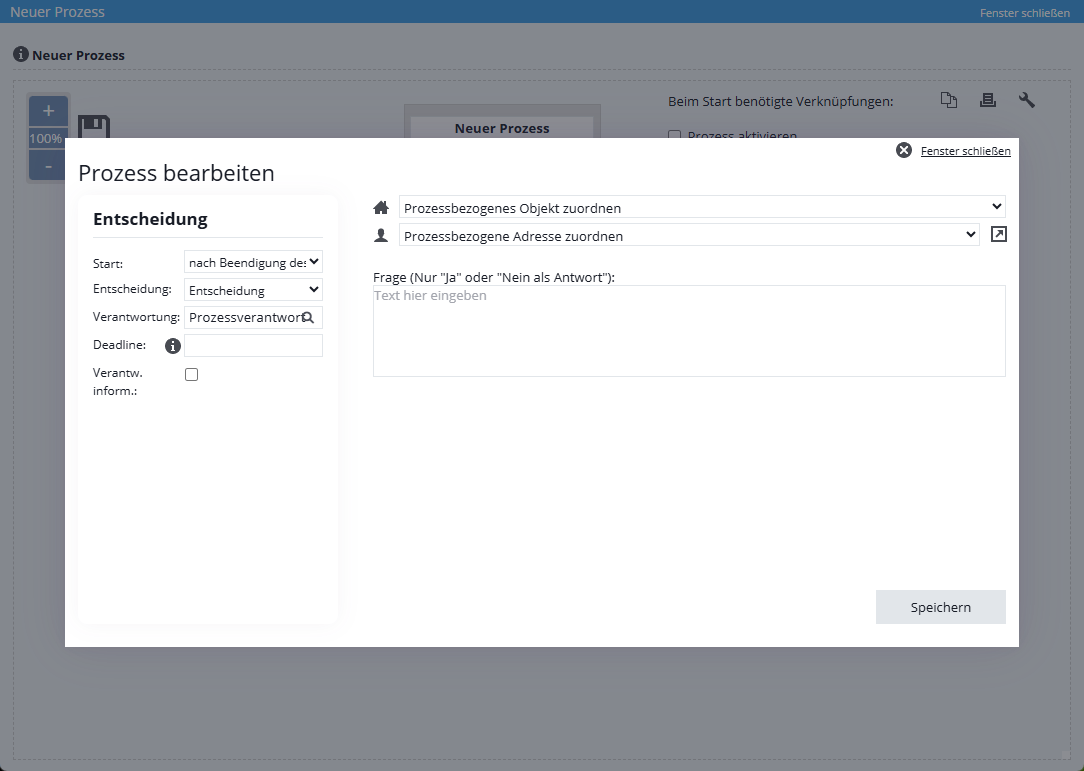The height and width of the screenshot is (771, 1084).
Task: Click the X icon to close dialog
Action: click(904, 150)
